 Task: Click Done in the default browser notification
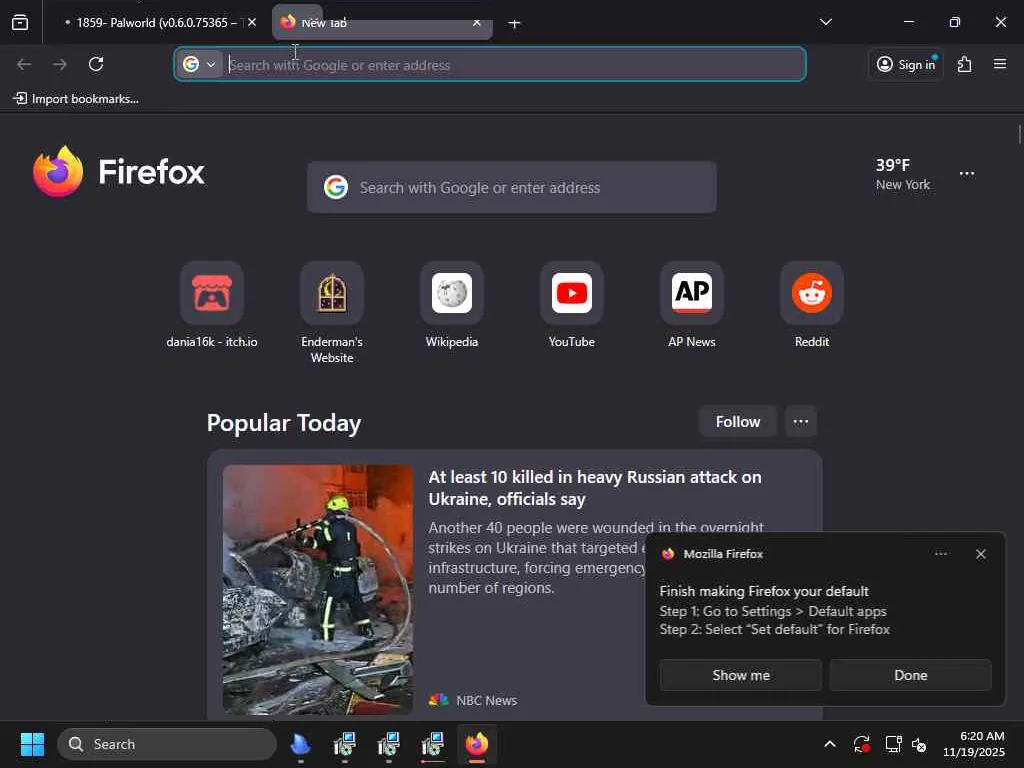[x=910, y=675]
